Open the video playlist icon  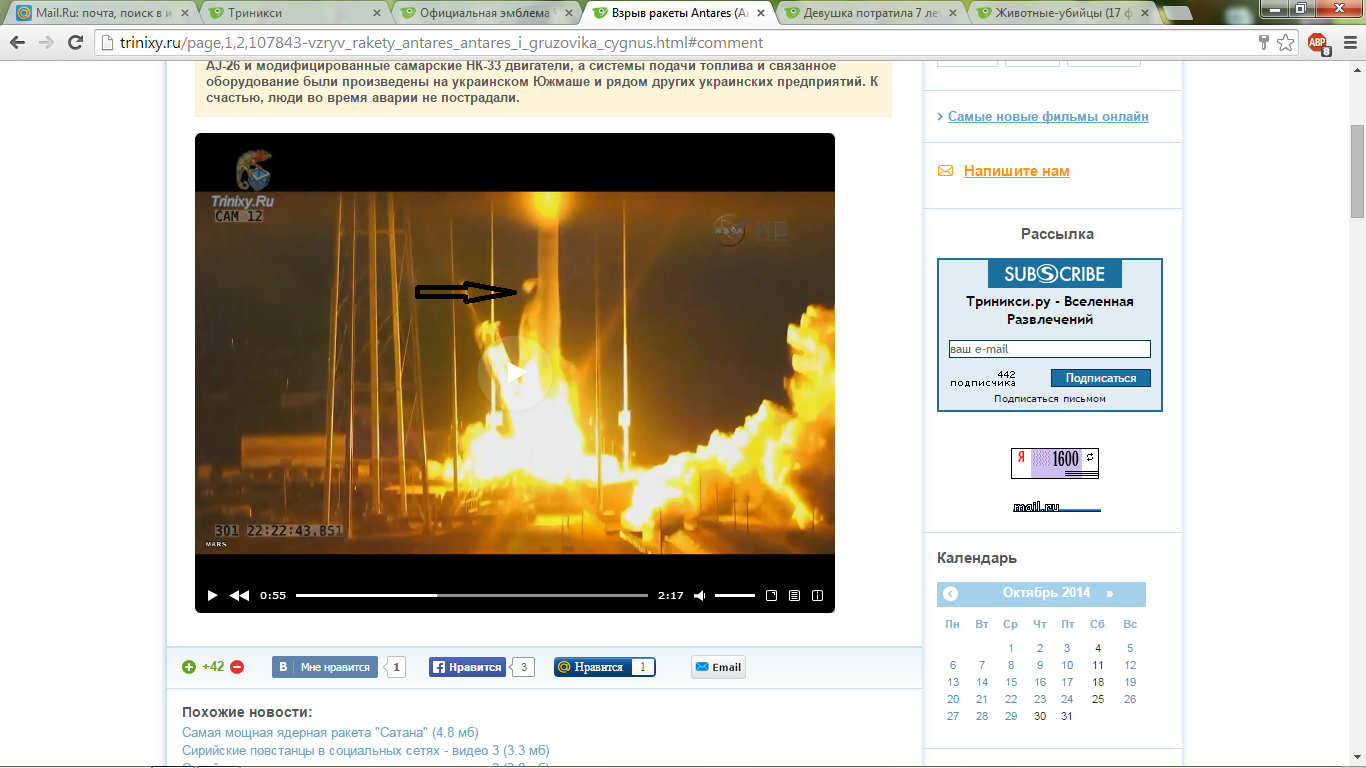click(x=794, y=595)
